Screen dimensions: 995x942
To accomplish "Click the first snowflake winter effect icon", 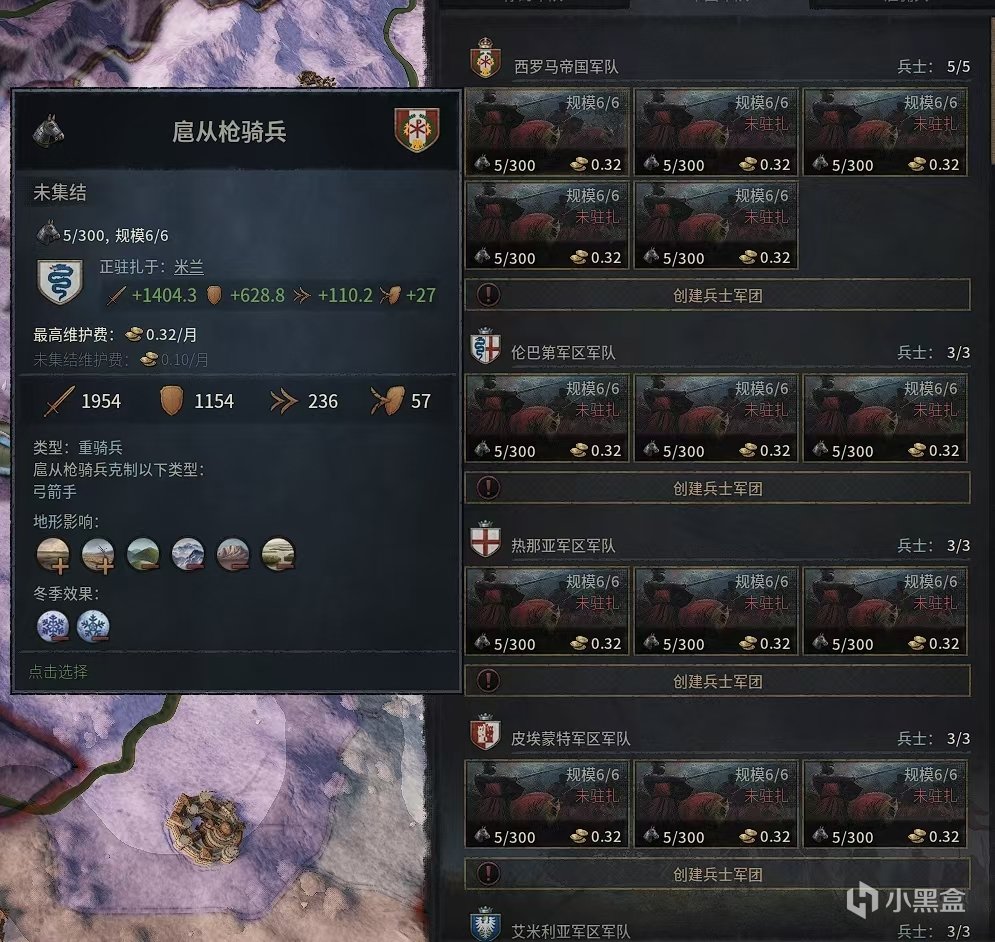I will pyautogui.click(x=53, y=626).
